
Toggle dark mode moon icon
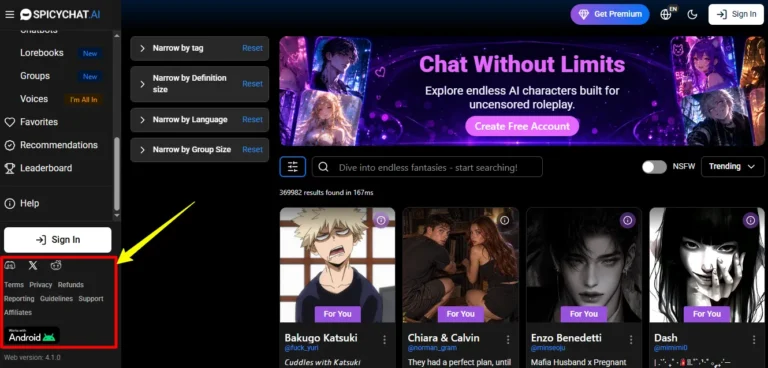[692, 15]
